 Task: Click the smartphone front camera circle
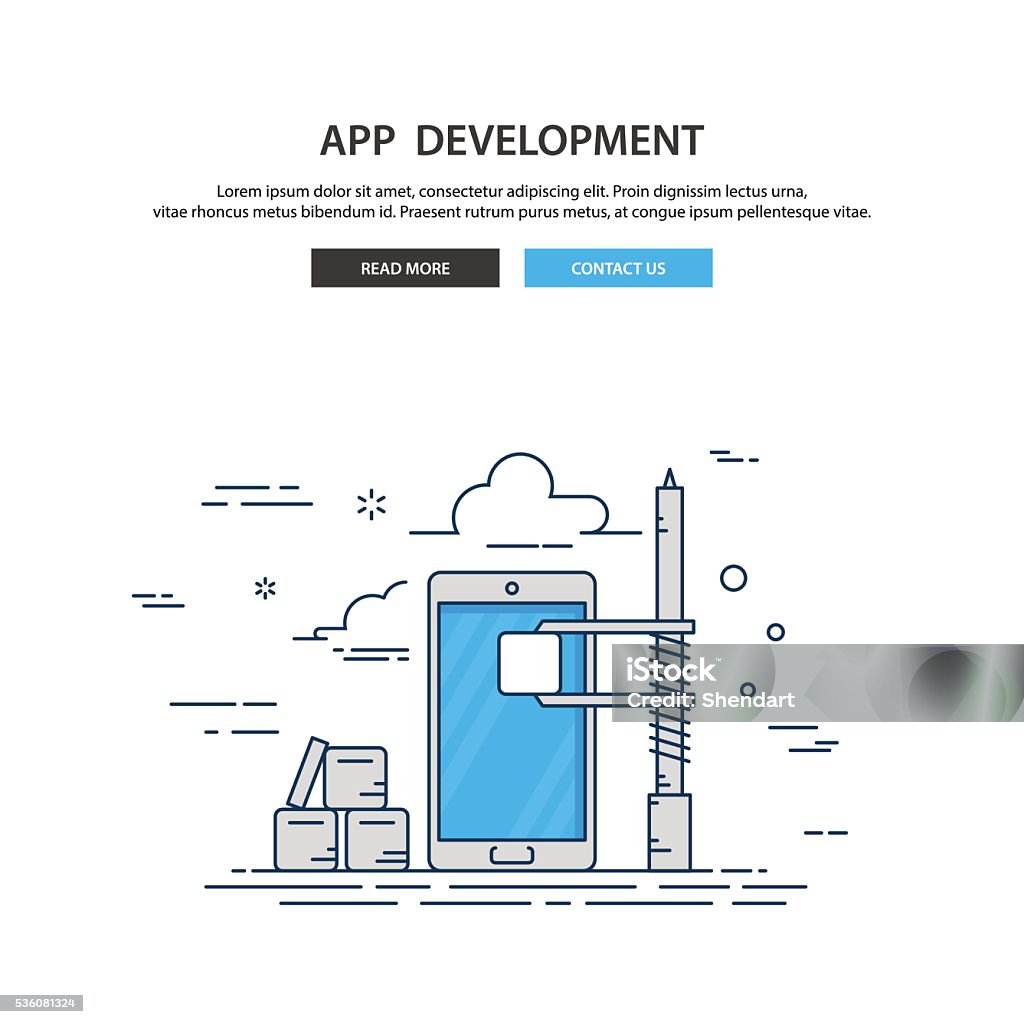tap(512, 588)
